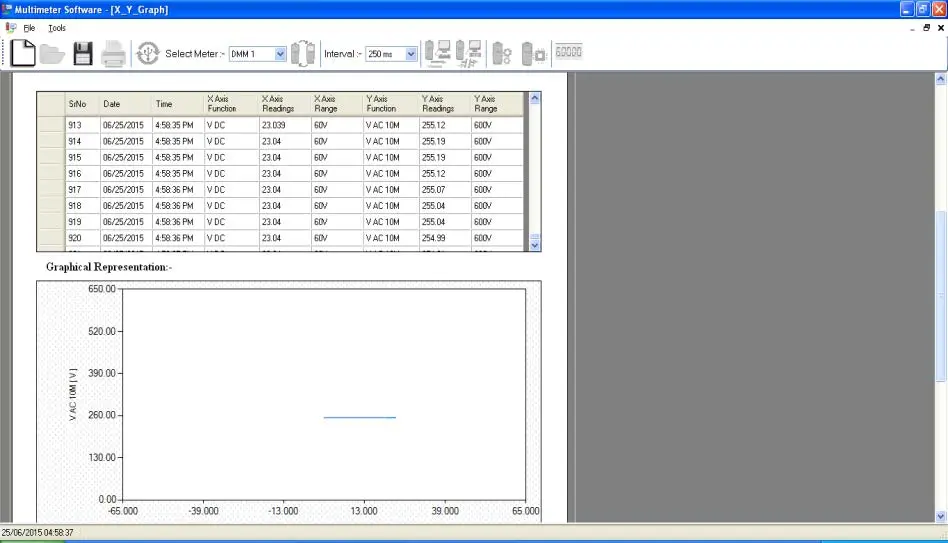
Task: Click the USB connection icon
Action: click(x=147, y=53)
